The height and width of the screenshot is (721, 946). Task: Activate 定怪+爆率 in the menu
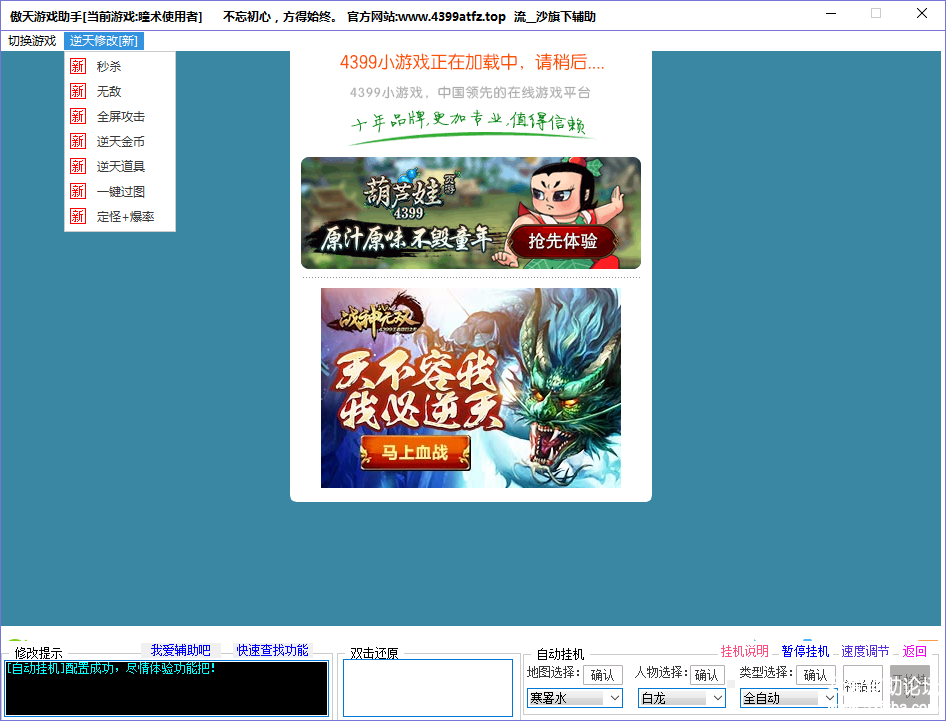(x=120, y=217)
